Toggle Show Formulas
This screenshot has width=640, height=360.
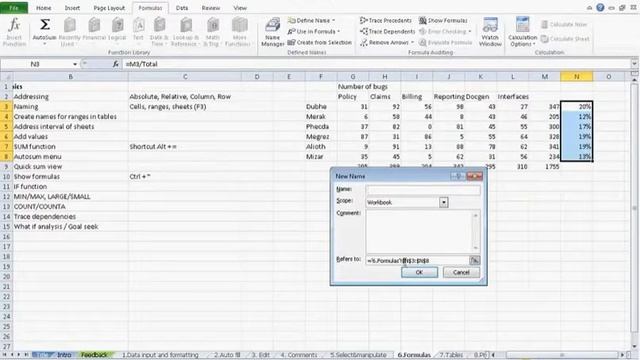[x=443, y=20]
